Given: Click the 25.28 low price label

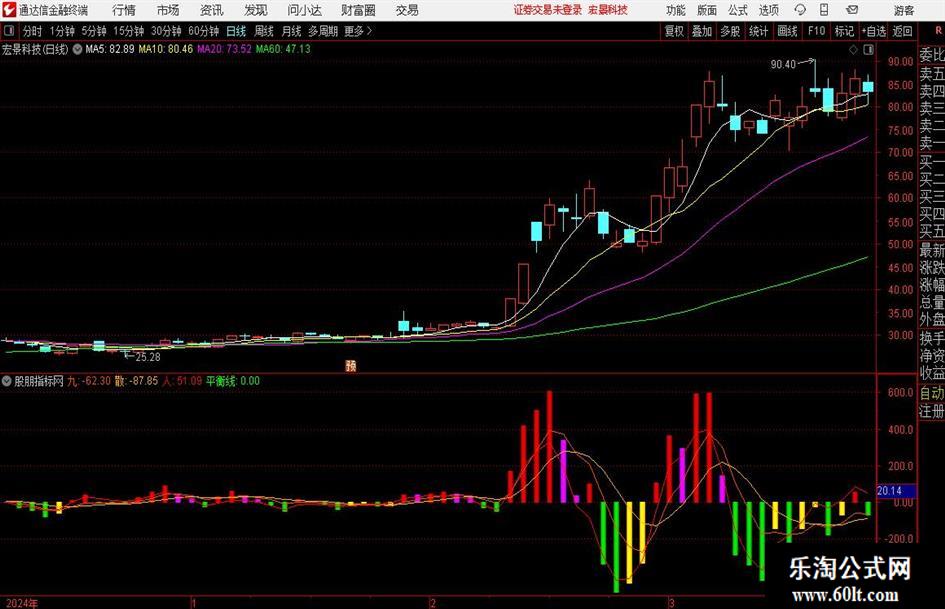Looking at the screenshot, I should click(x=148, y=357).
